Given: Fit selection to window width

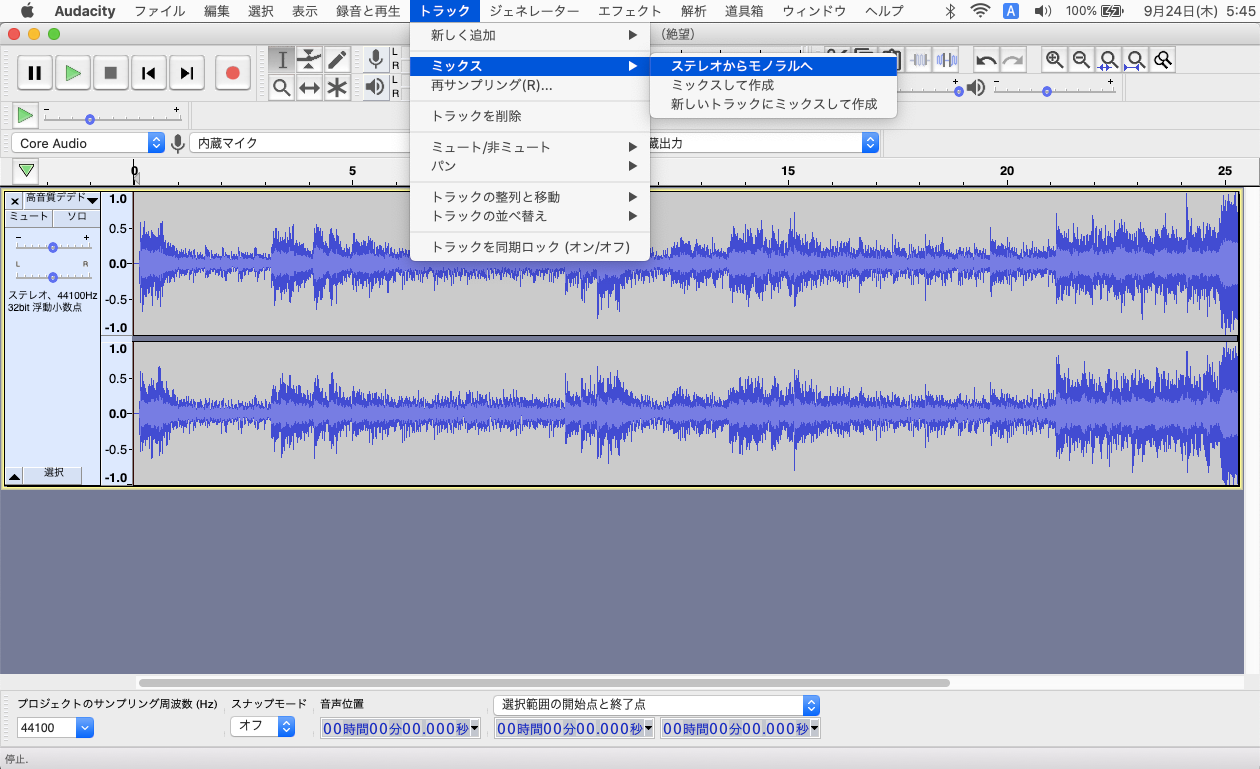Looking at the screenshot, I should [x=1108, y=60].
